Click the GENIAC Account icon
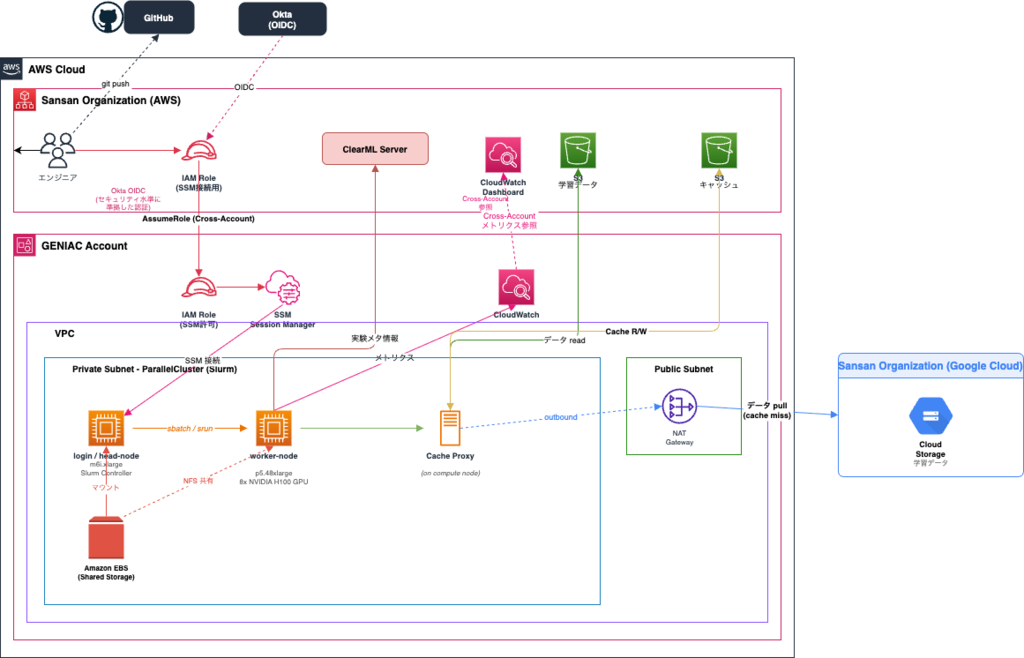Screen dimensions: 1024x658 [x=25, y=245]
